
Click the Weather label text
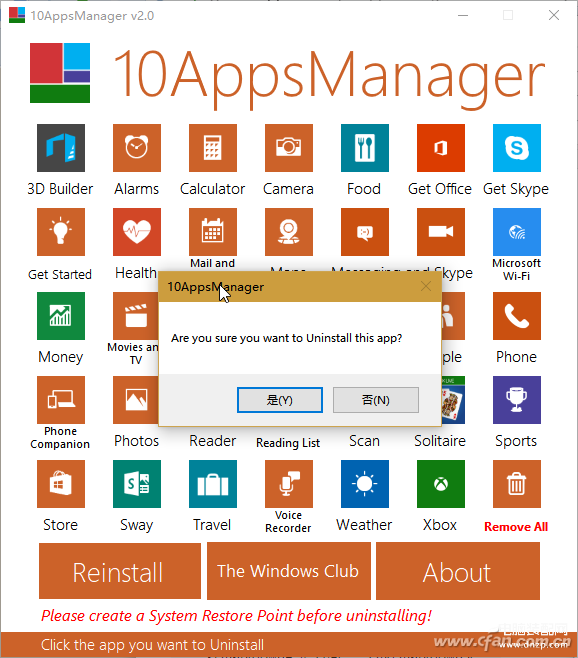[x=364, y=525]
